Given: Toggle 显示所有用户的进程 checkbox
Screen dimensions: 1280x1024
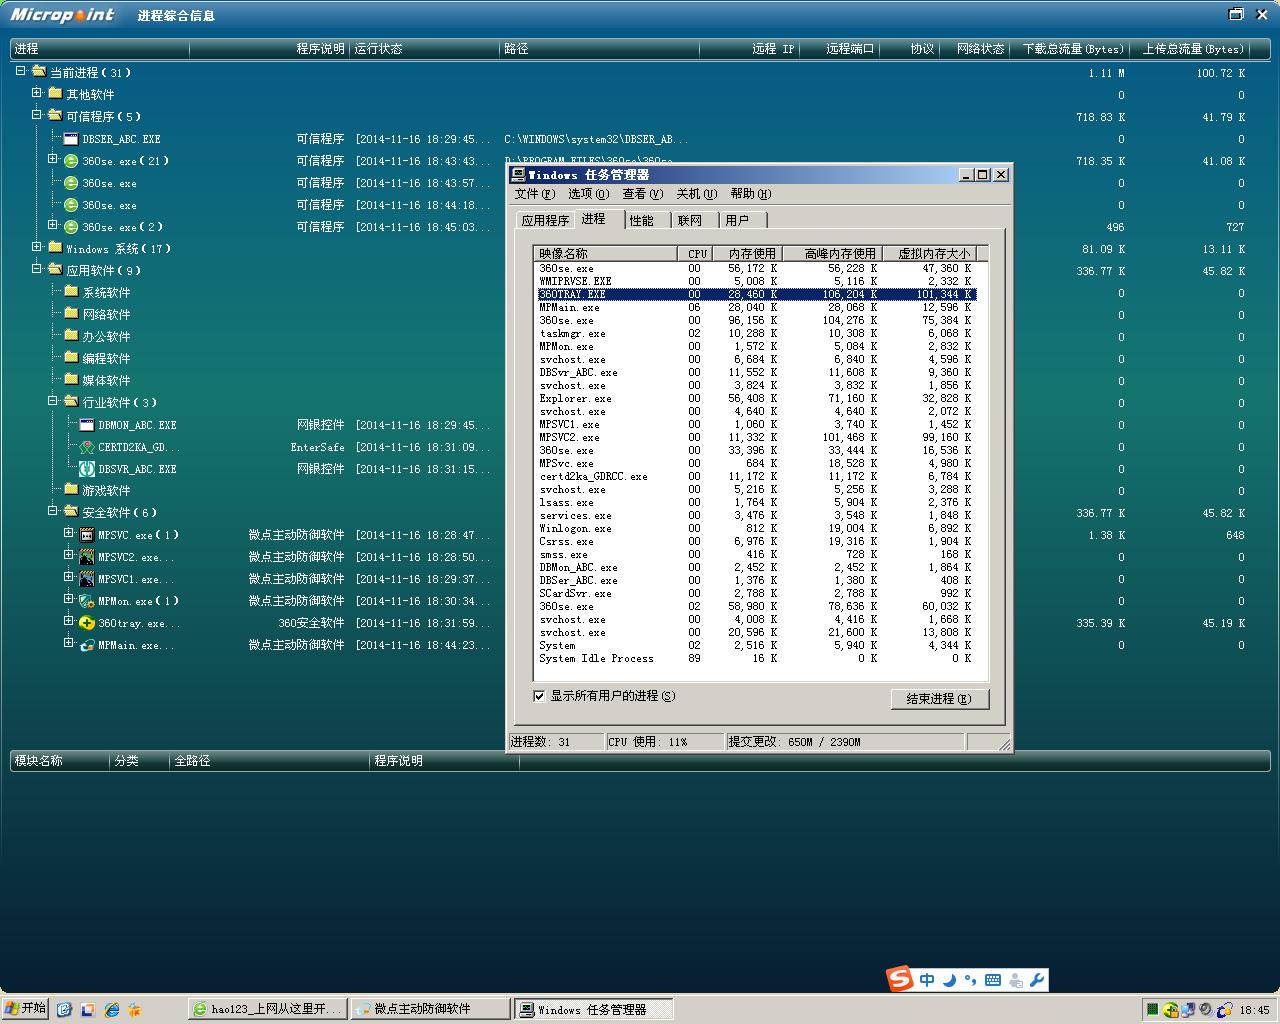Looking at the screenshot, I should 540,696.
